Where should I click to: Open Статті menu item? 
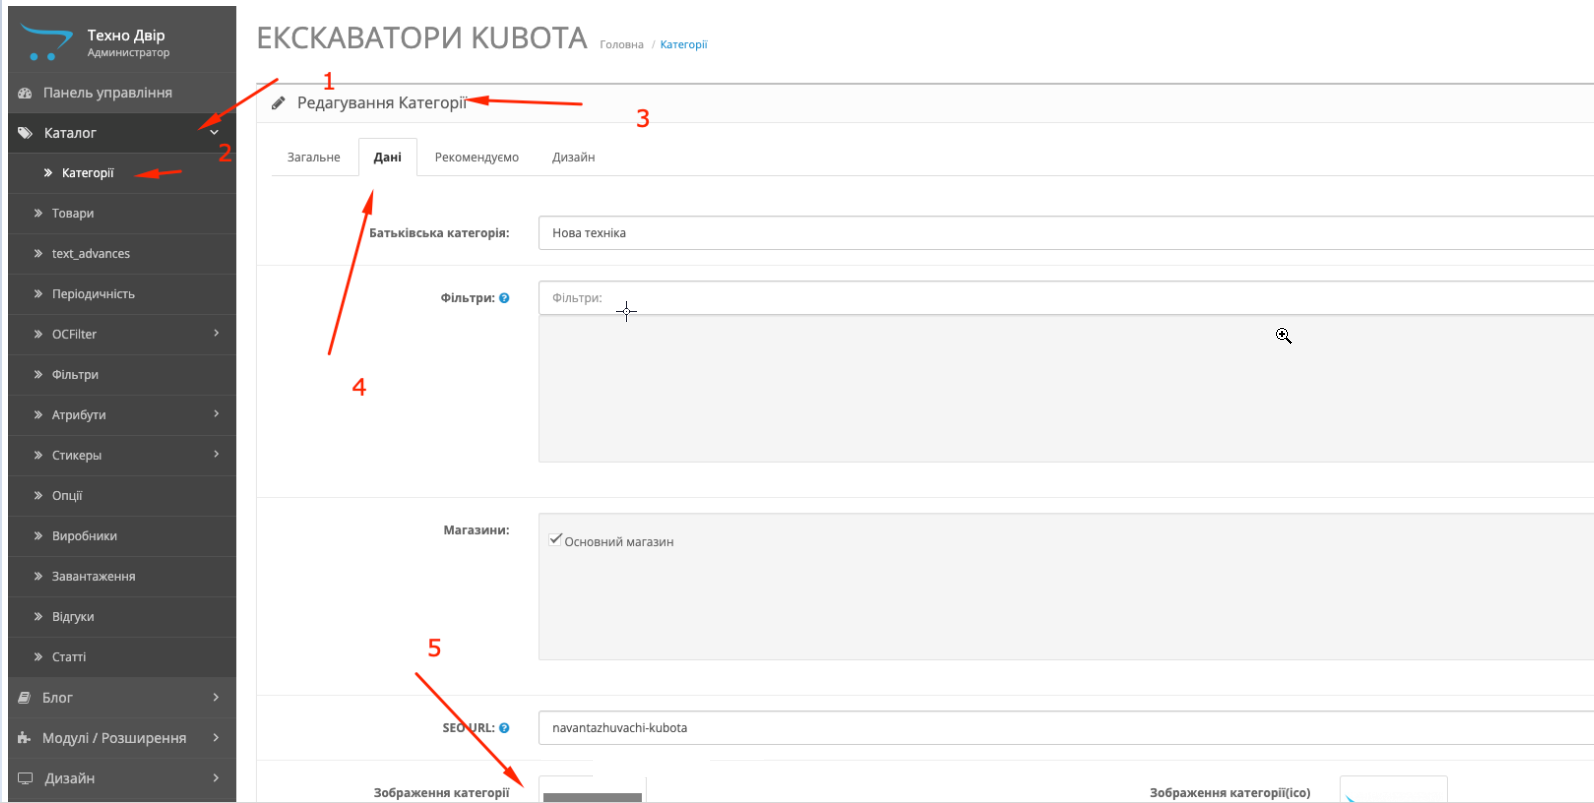pos(122,657)
